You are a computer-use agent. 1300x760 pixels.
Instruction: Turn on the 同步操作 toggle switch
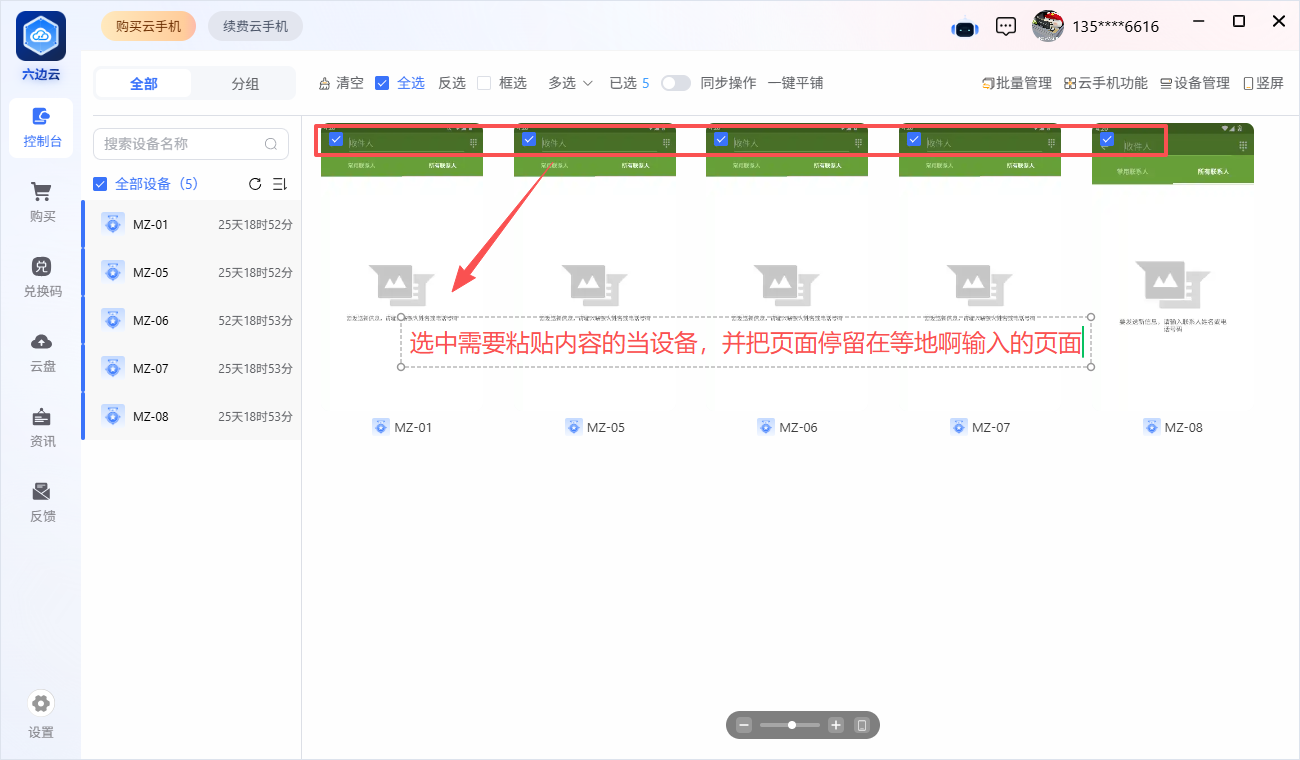point(676,83)
